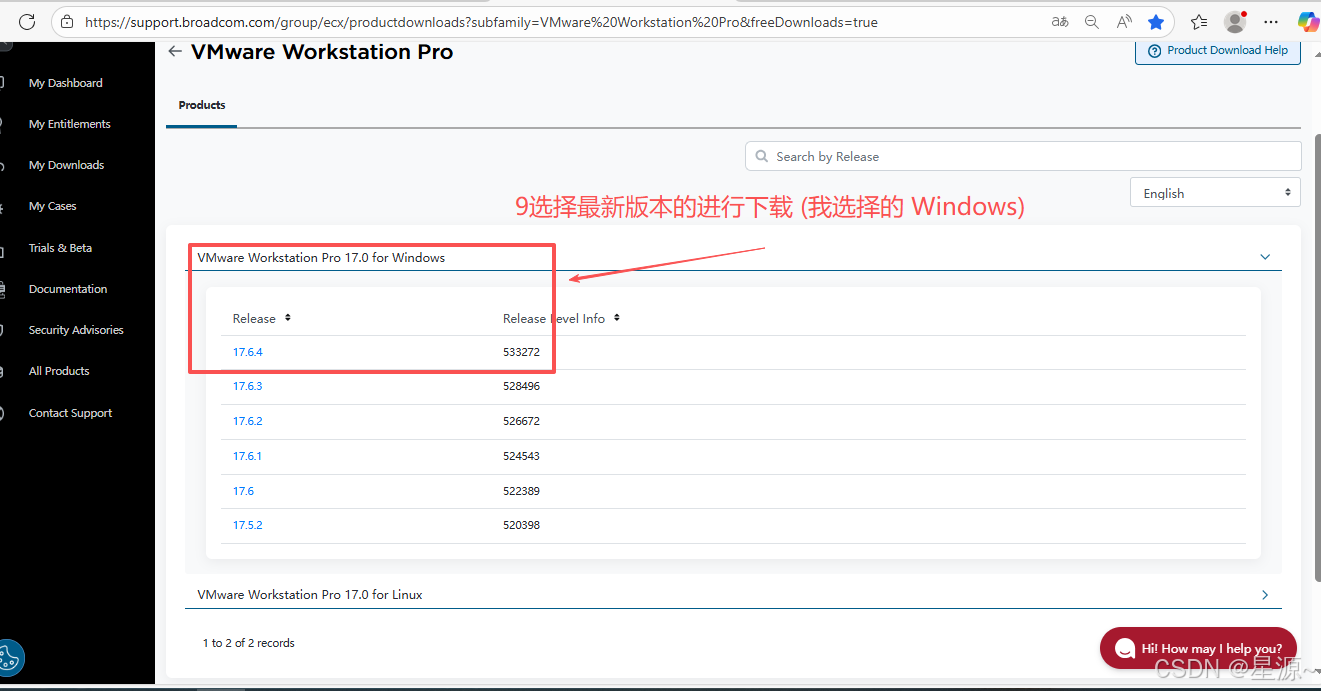The width and height of the screenshot is (1321, 691).
Task: Open the Hi! How may I help you chat
Action: [x=1198, y=648]
